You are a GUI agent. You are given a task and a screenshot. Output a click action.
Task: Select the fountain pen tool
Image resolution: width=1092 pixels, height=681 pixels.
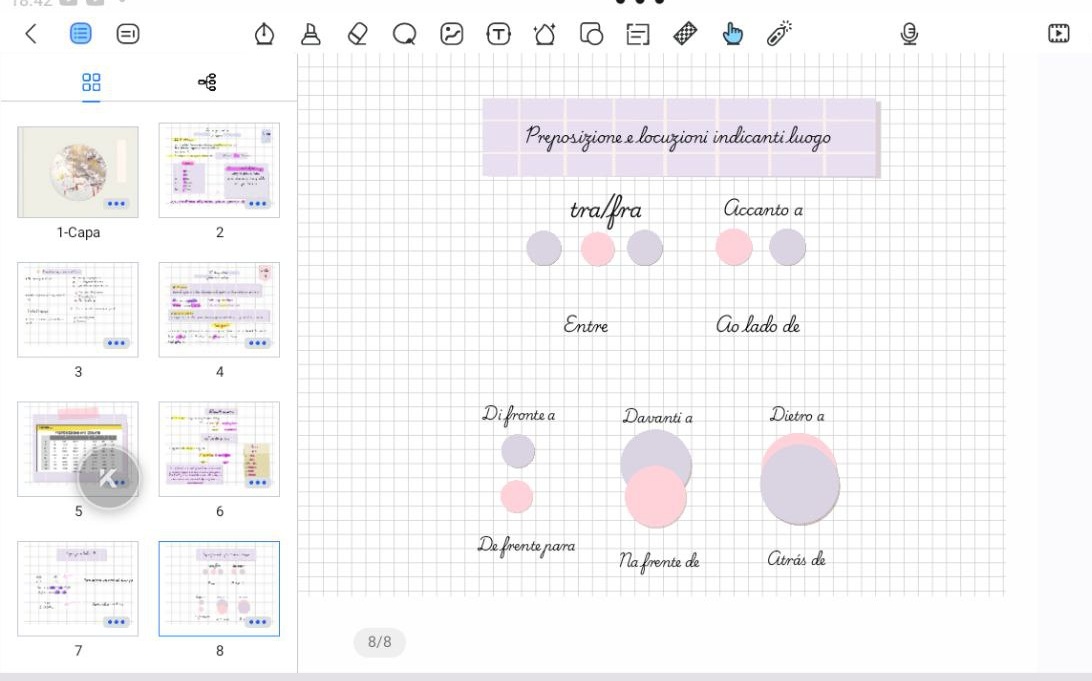coord(264,33)
